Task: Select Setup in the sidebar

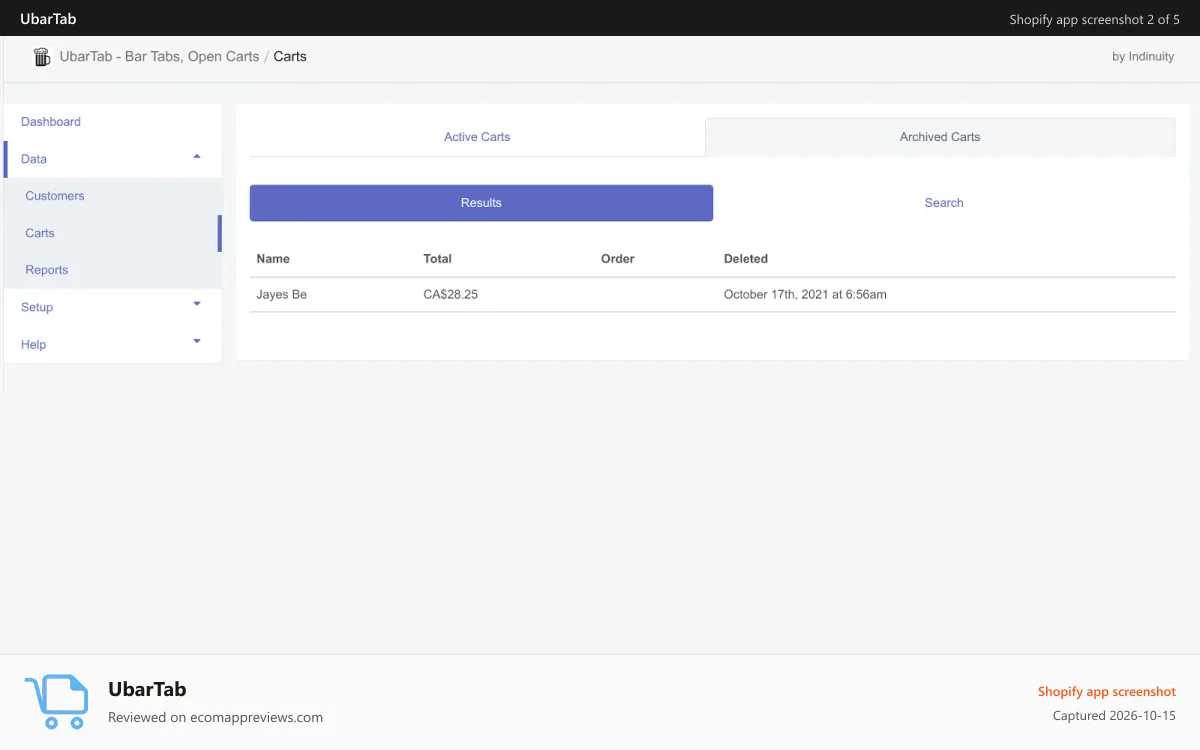Action: pos(37,307)
